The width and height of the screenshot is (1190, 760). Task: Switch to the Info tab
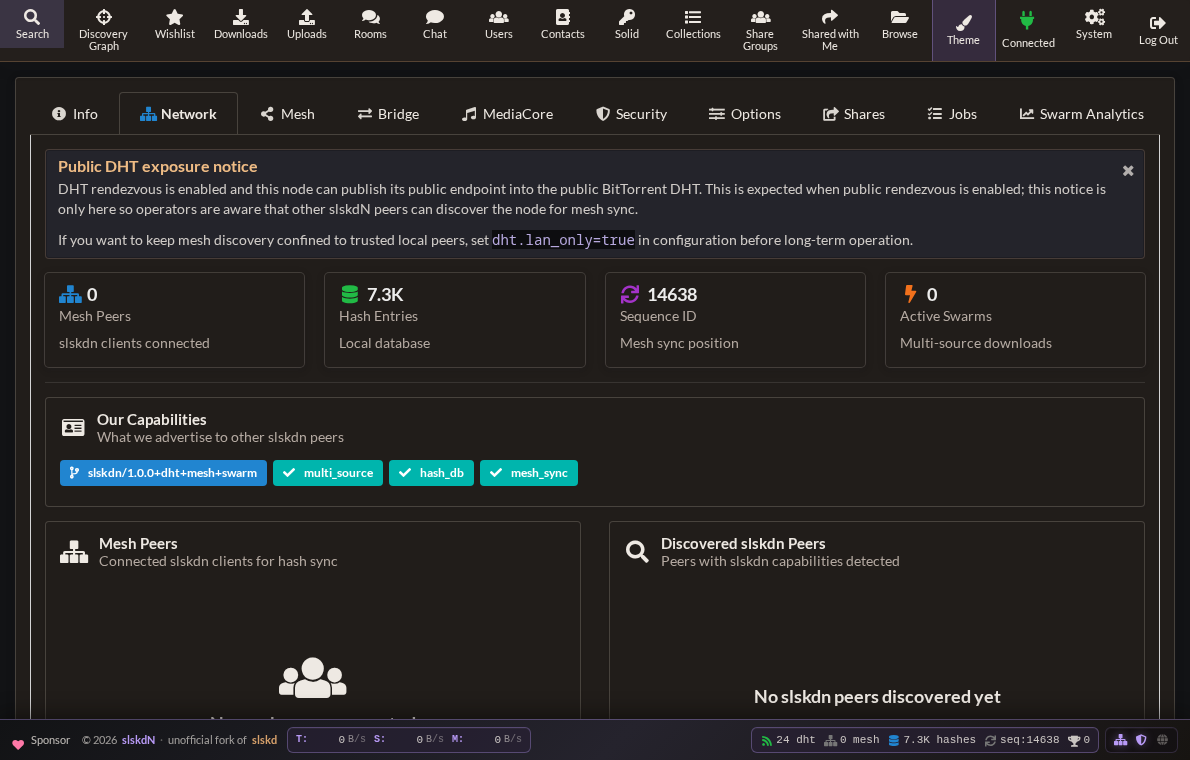tap(74, 114)
